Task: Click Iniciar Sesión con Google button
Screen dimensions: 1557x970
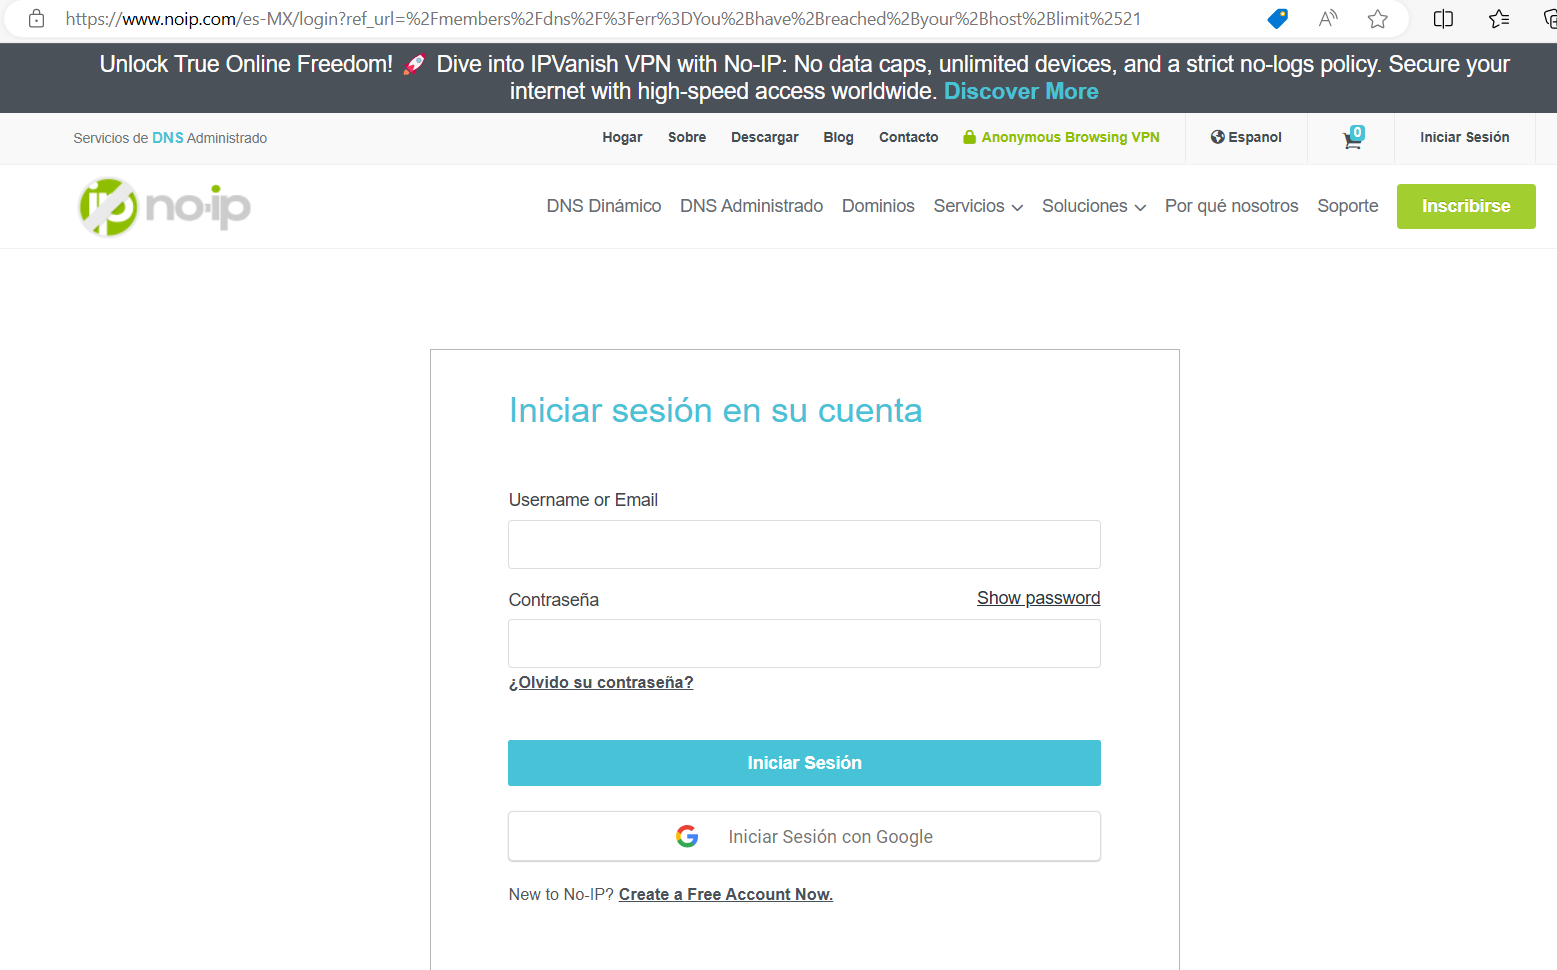Action: tap(804, 836)
